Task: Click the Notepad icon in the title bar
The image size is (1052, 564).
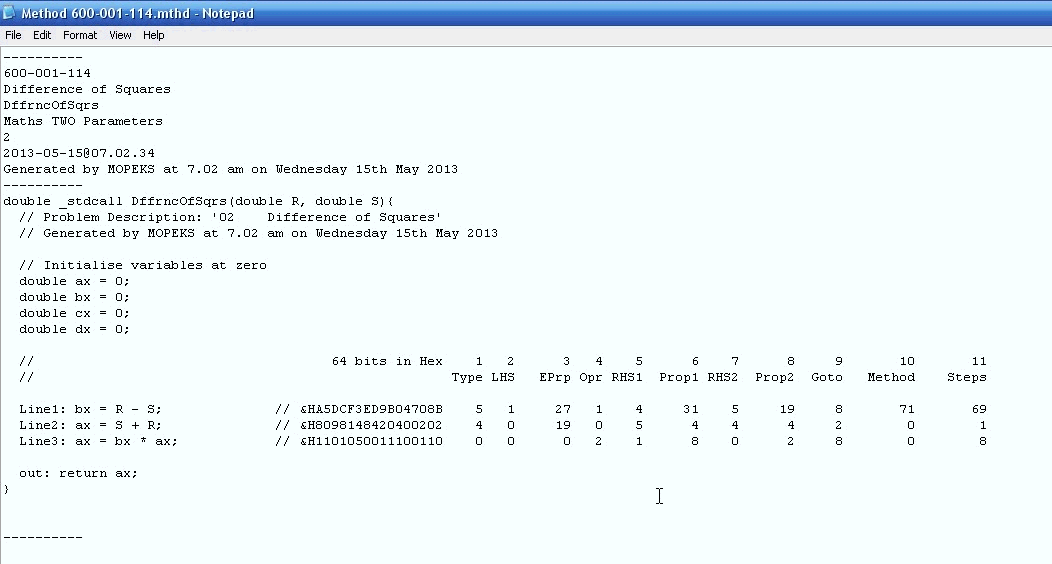Action: coord(9,12)
